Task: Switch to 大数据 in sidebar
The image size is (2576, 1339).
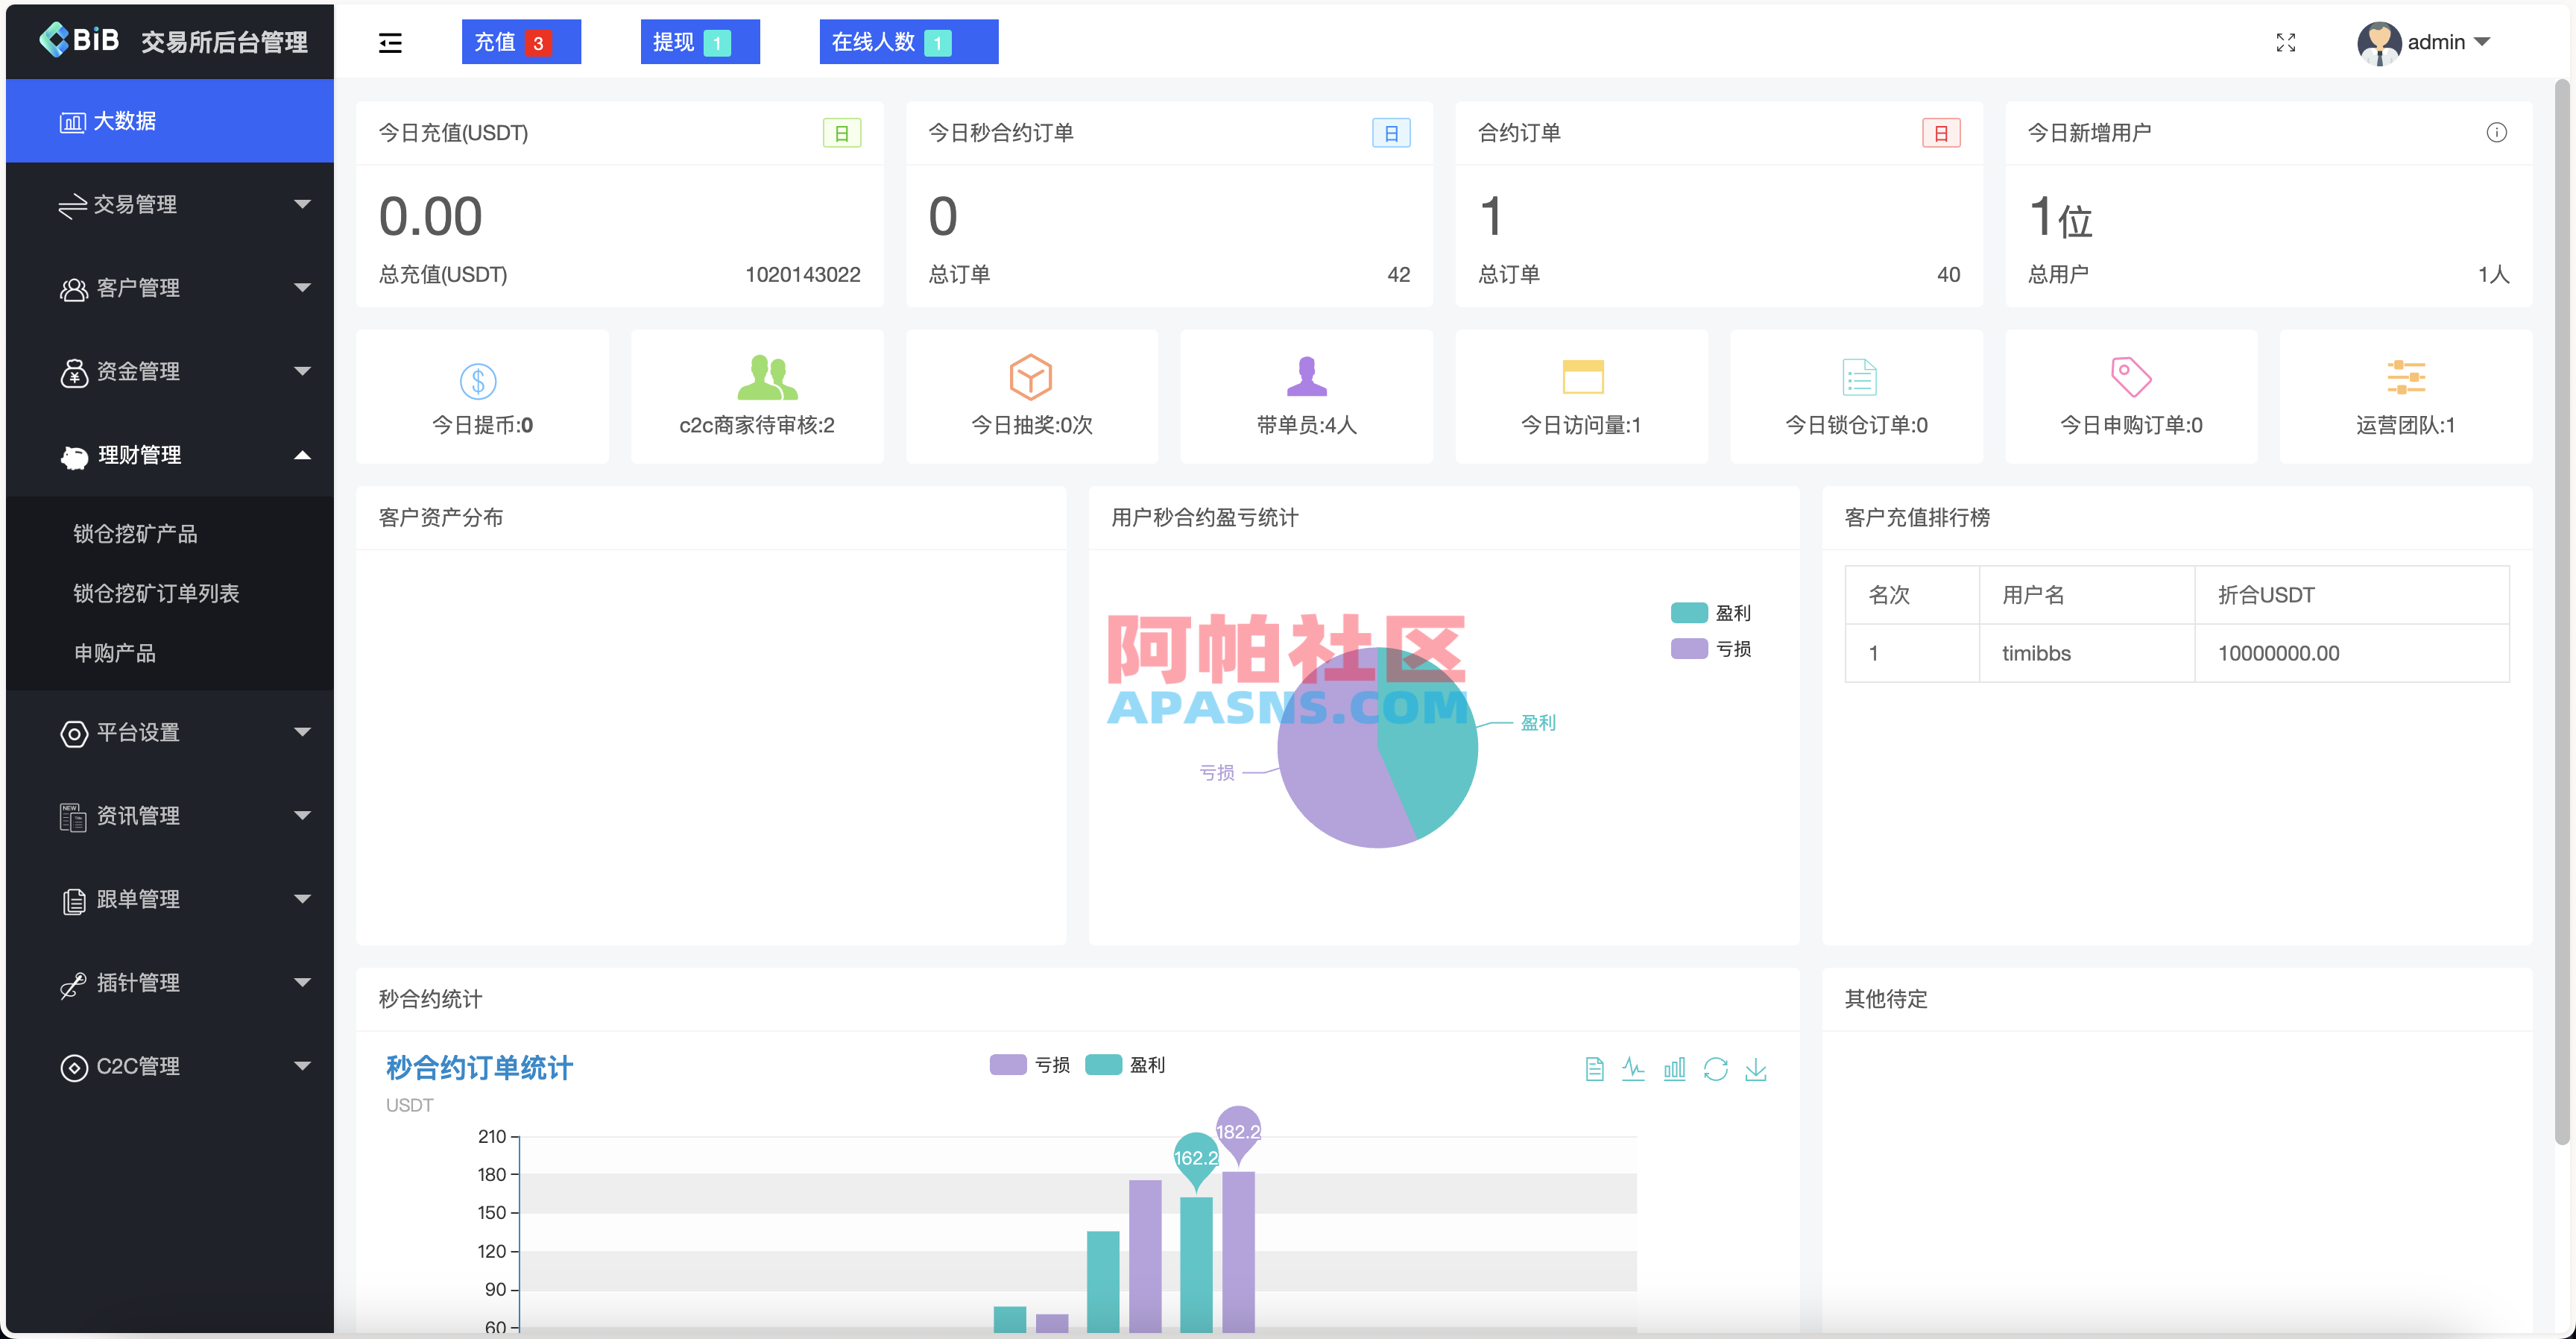Action: click(126, 121)
